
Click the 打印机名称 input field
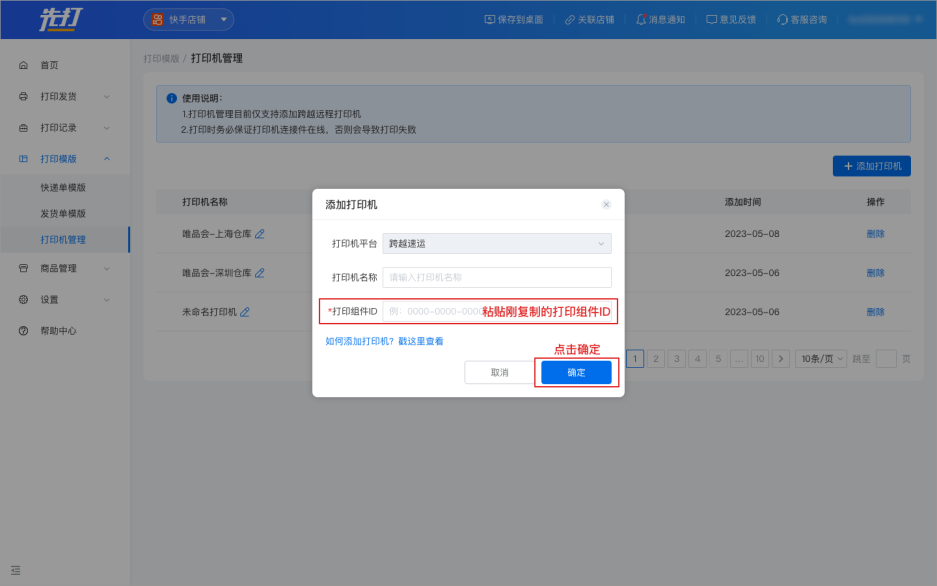coord(497,277)
